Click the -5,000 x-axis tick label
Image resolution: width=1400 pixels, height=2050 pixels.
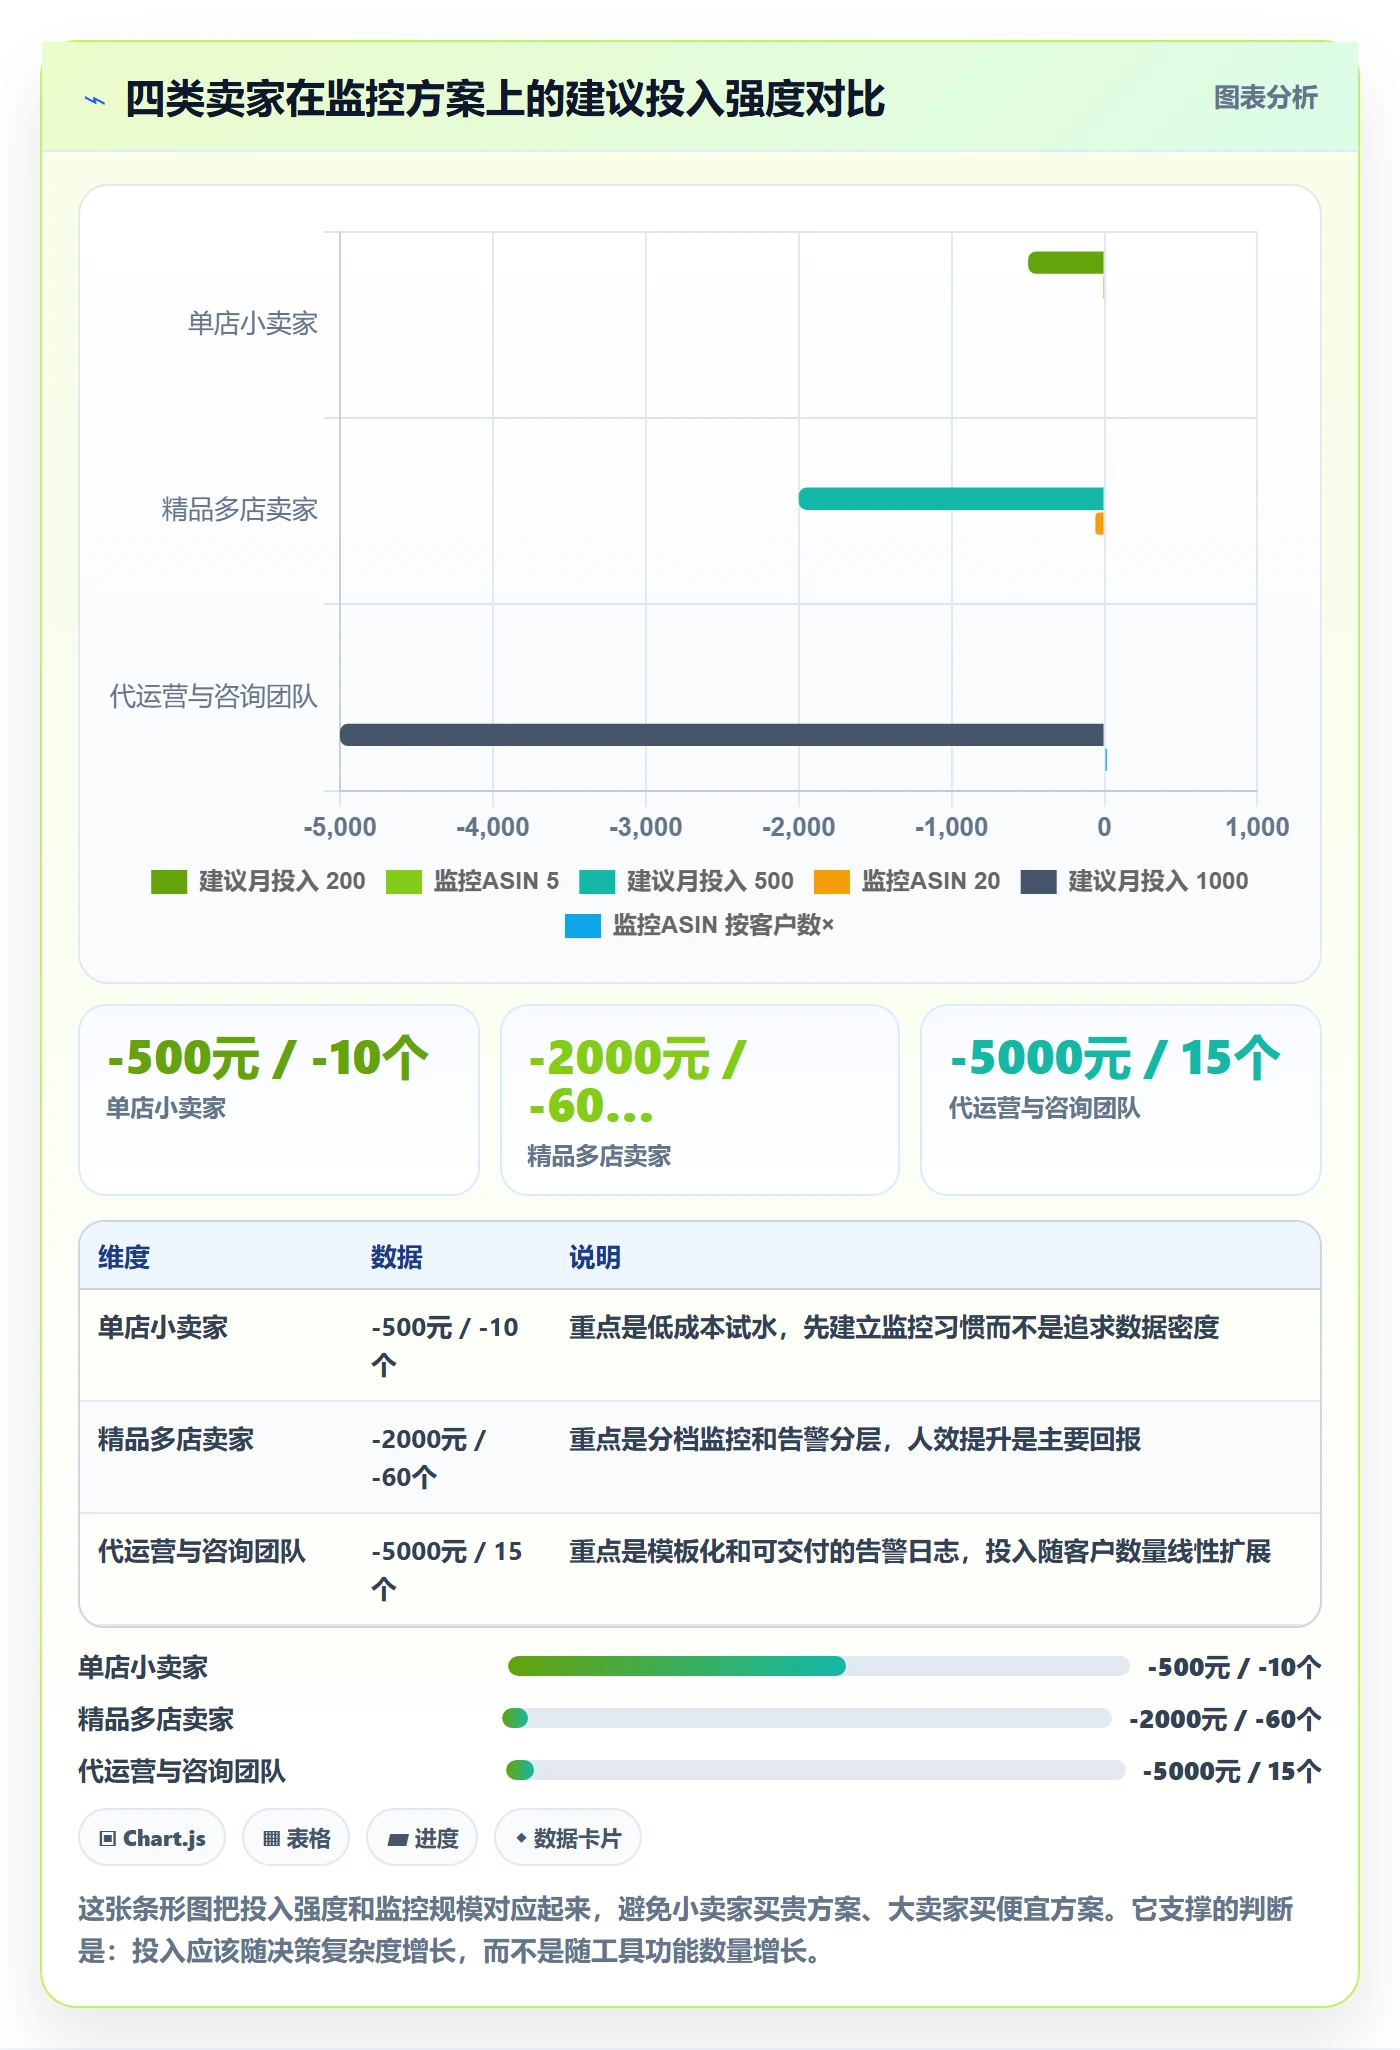pyautogui.click(x=340, y=827)
